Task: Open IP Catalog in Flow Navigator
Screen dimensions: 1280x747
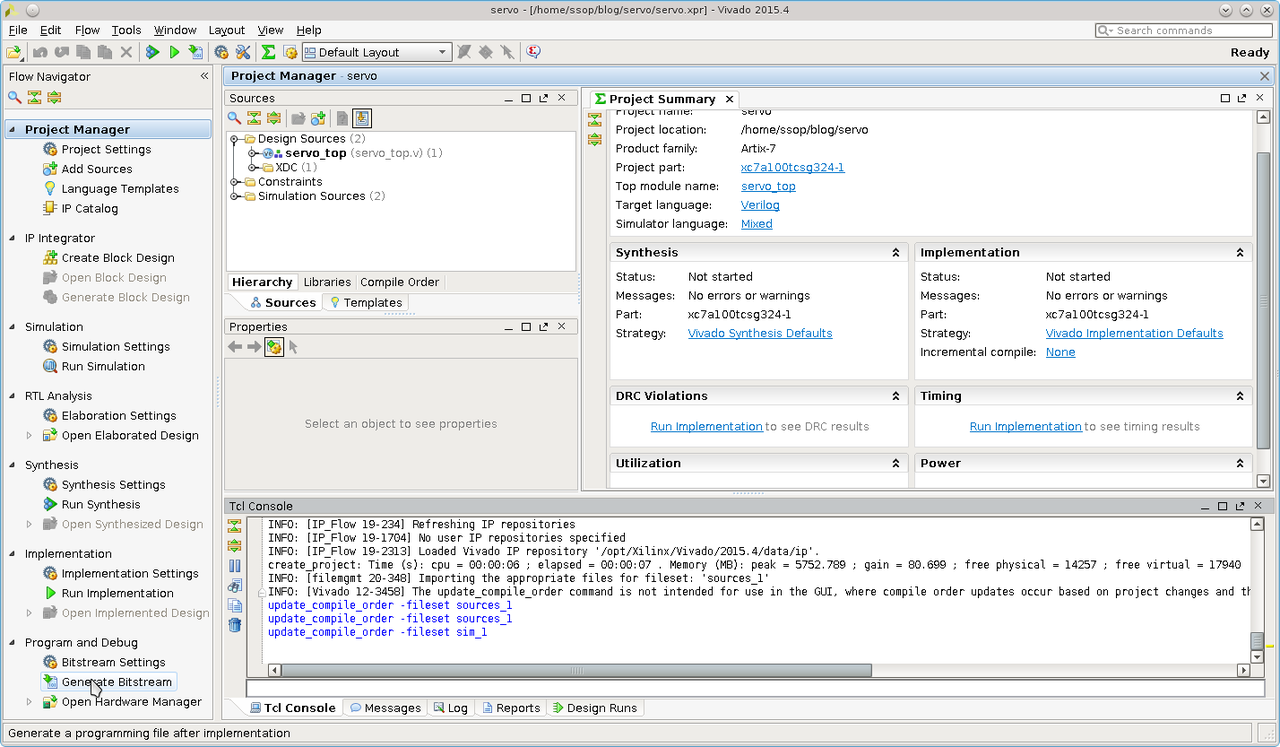Action: pos(80,209)
